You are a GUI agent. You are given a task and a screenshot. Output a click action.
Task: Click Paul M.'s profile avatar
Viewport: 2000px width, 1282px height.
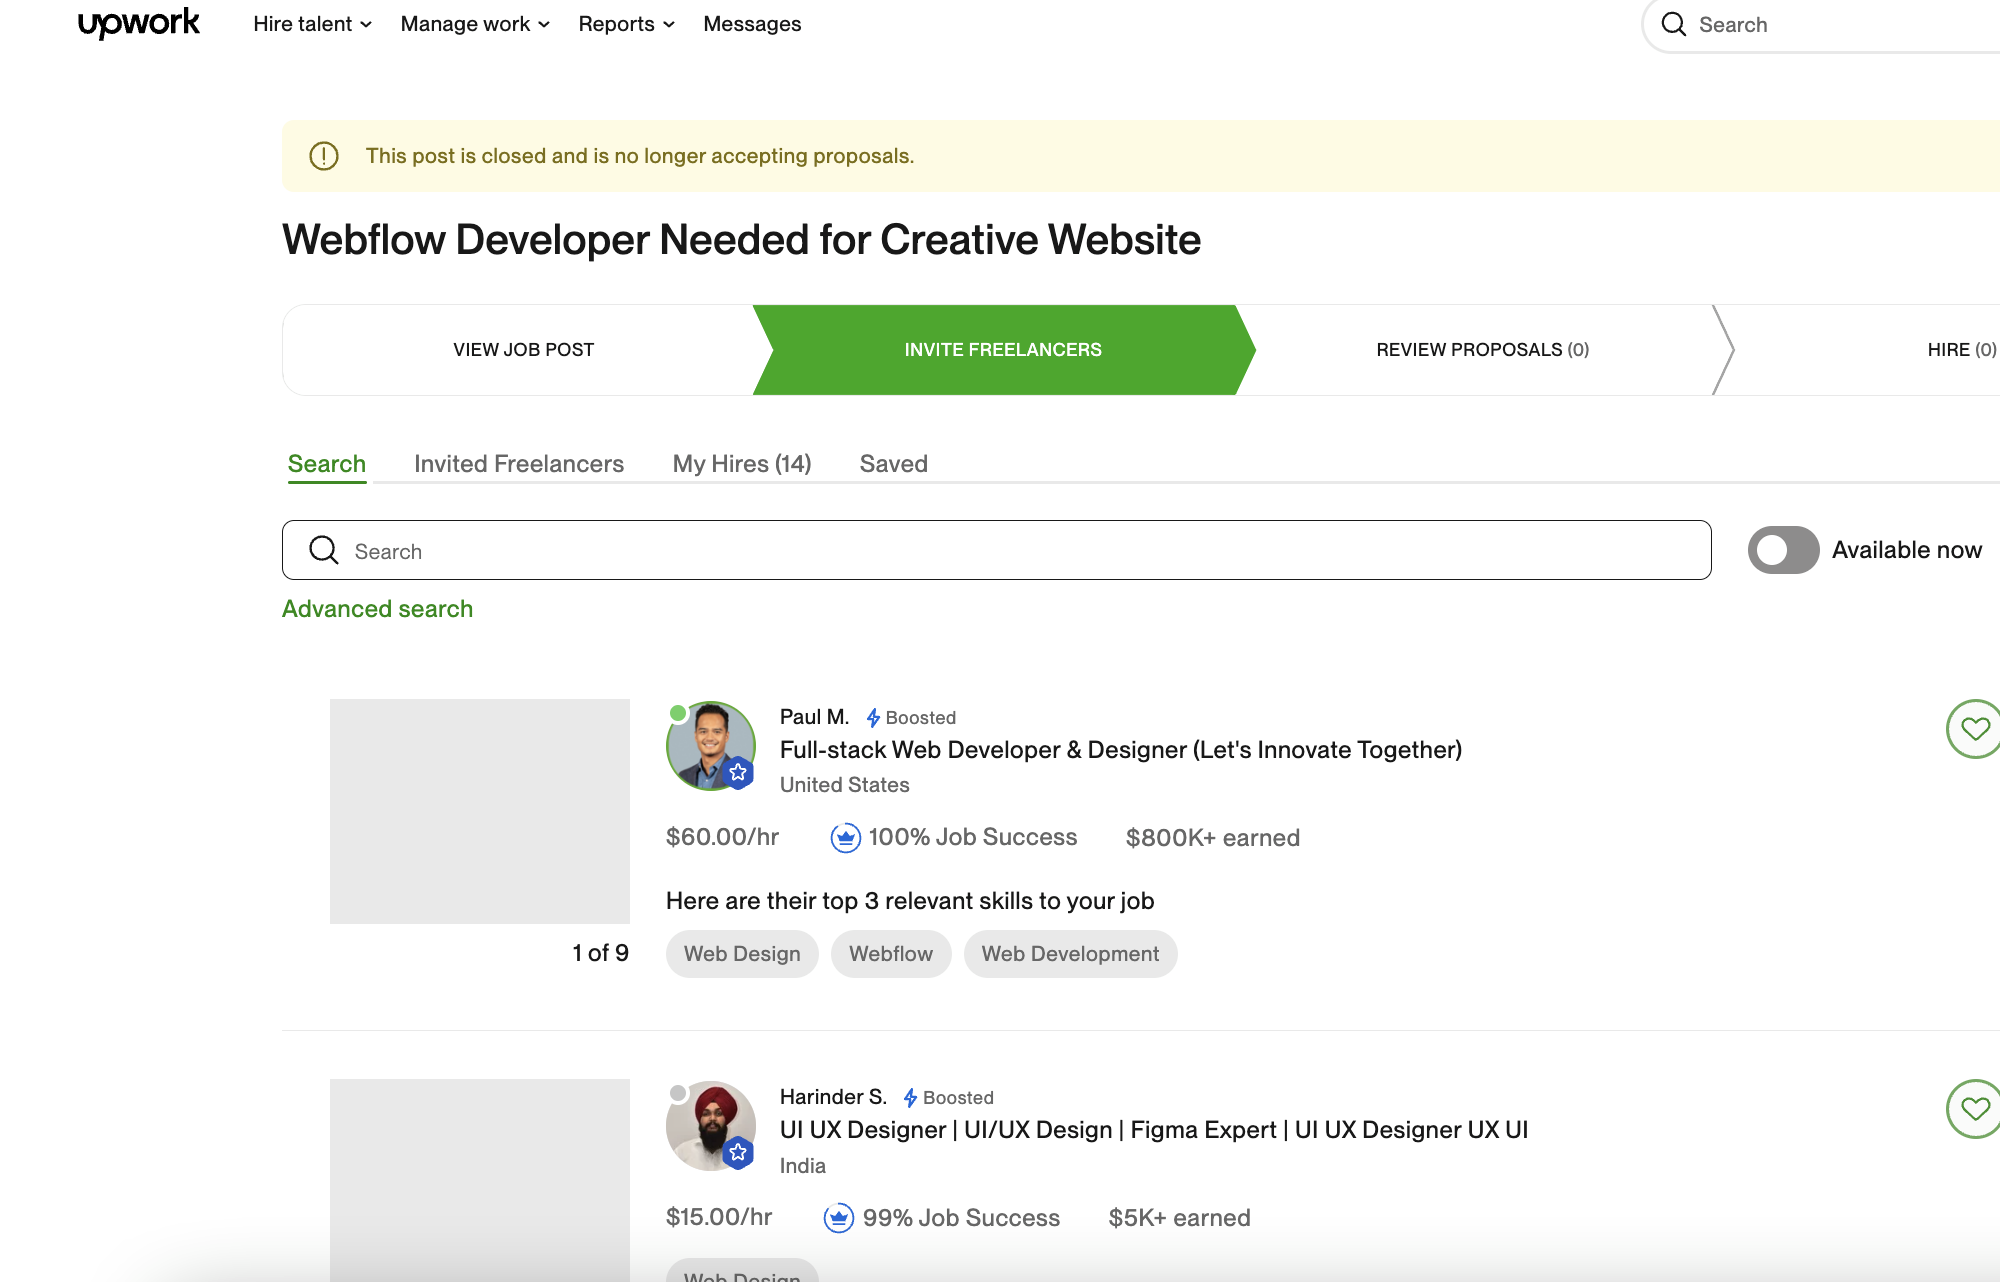(710, 746)
